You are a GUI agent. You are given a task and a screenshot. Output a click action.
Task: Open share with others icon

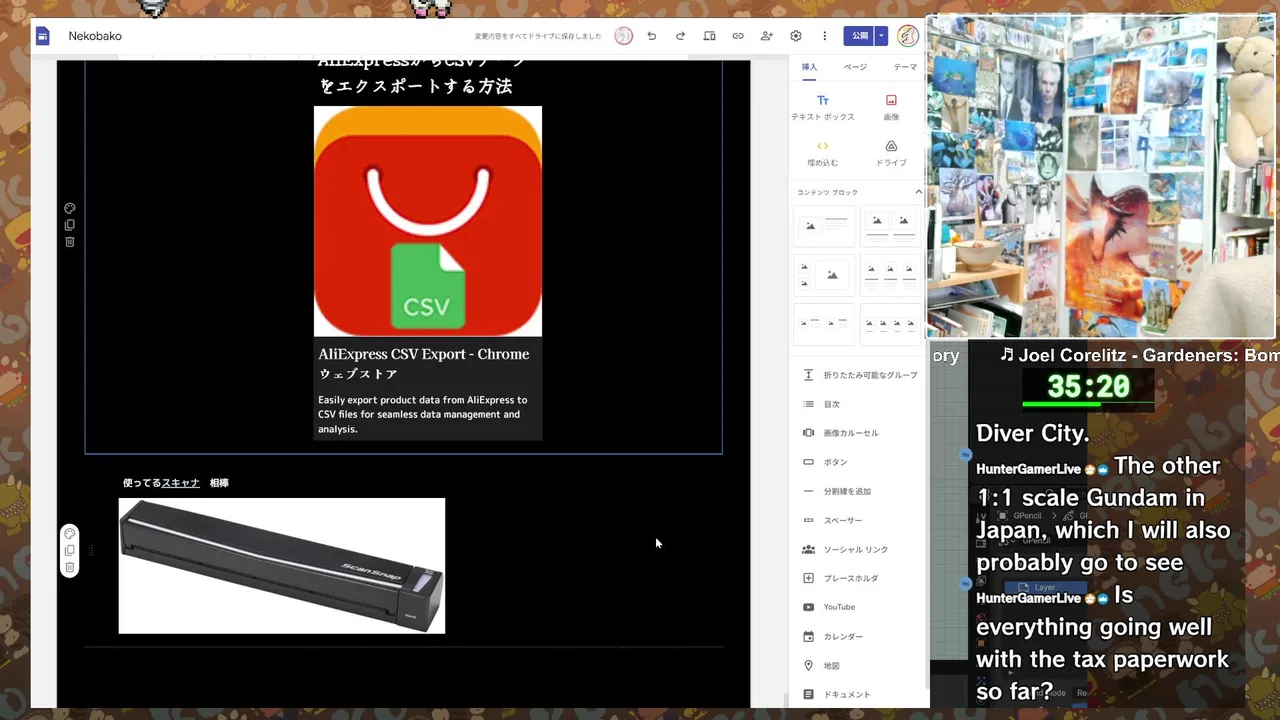click(x=767, y=36)
